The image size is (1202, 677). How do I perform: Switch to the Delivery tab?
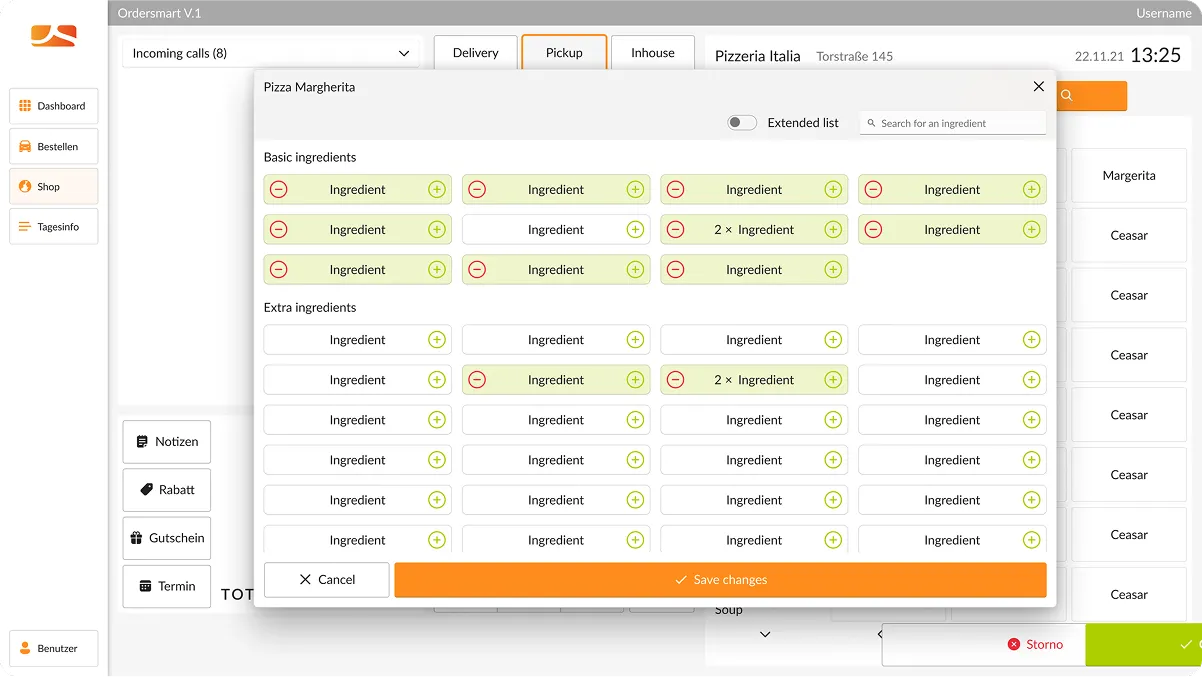(475, 52)
